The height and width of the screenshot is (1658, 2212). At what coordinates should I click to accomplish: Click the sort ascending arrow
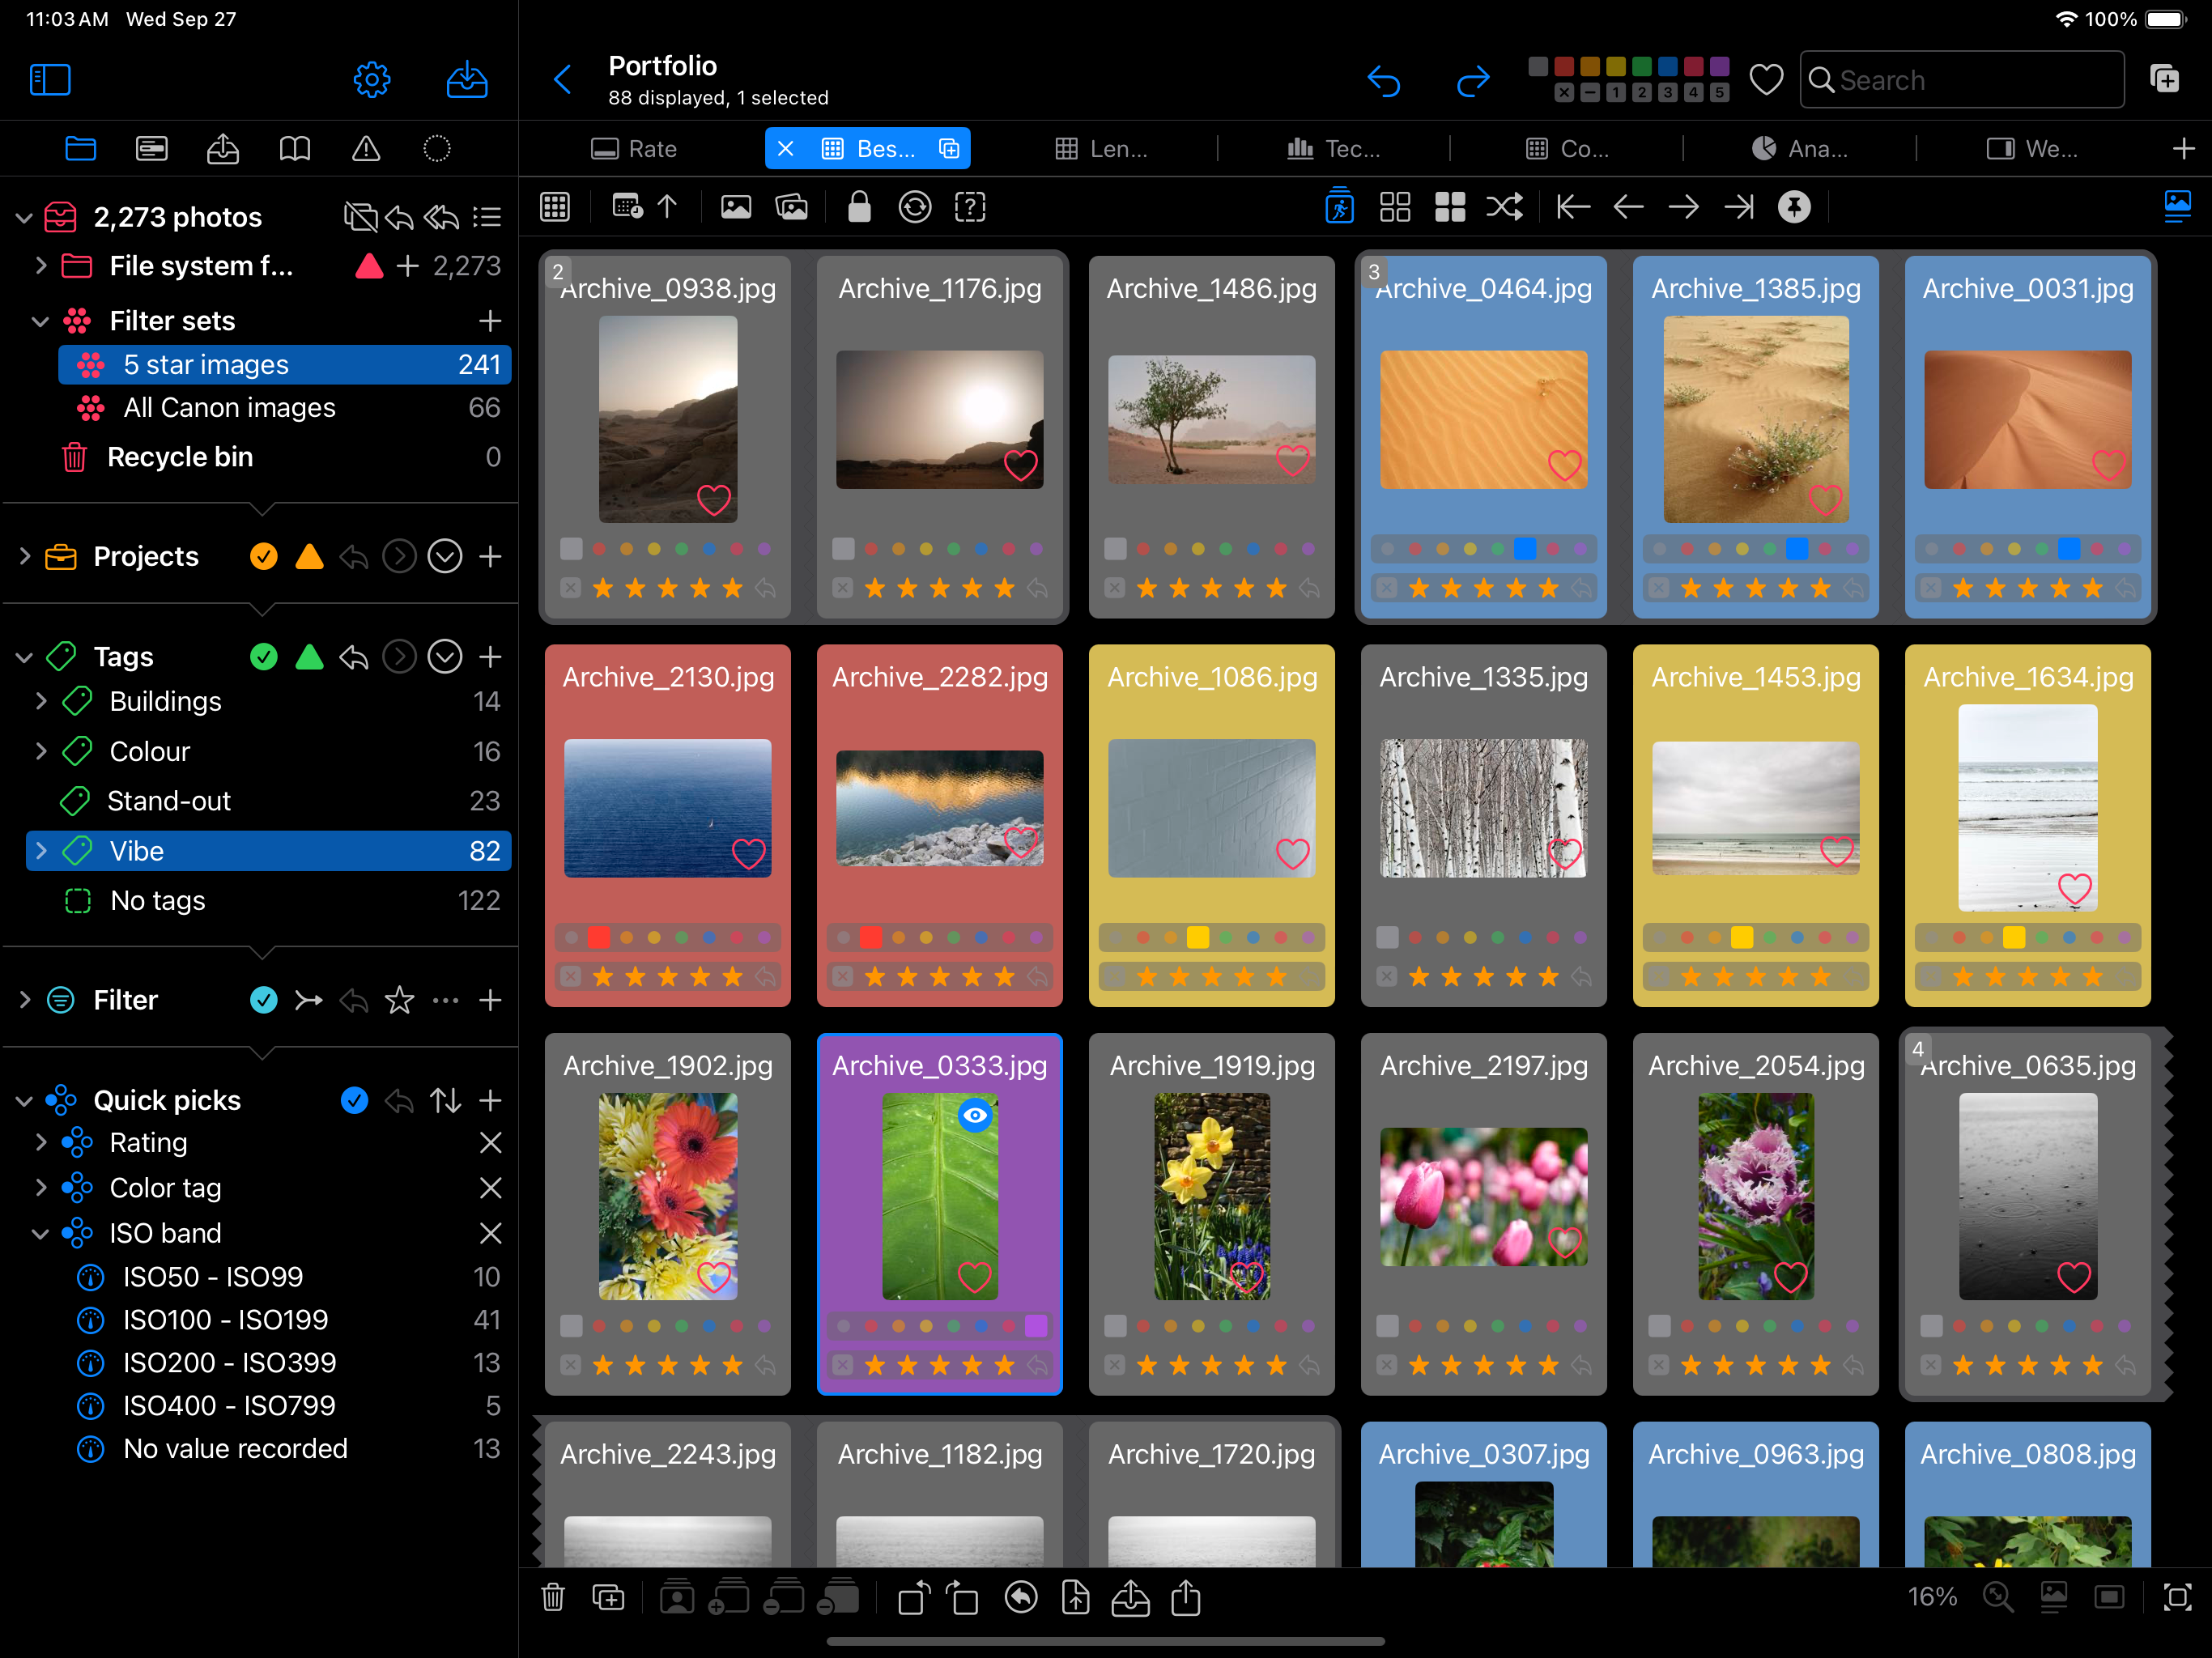coord(667,207)
